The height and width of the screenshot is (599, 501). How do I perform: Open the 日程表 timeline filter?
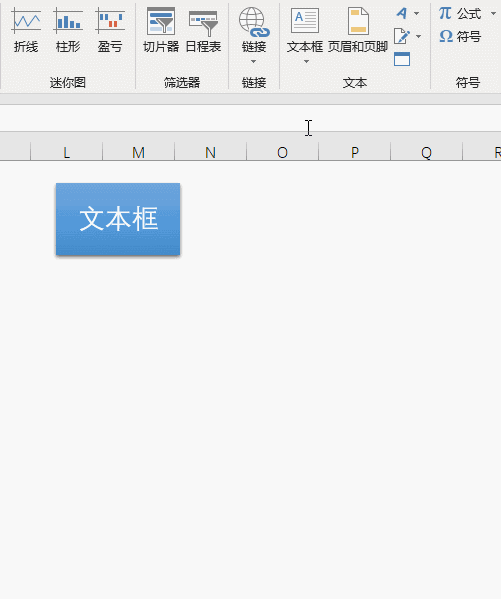point(203,31)
